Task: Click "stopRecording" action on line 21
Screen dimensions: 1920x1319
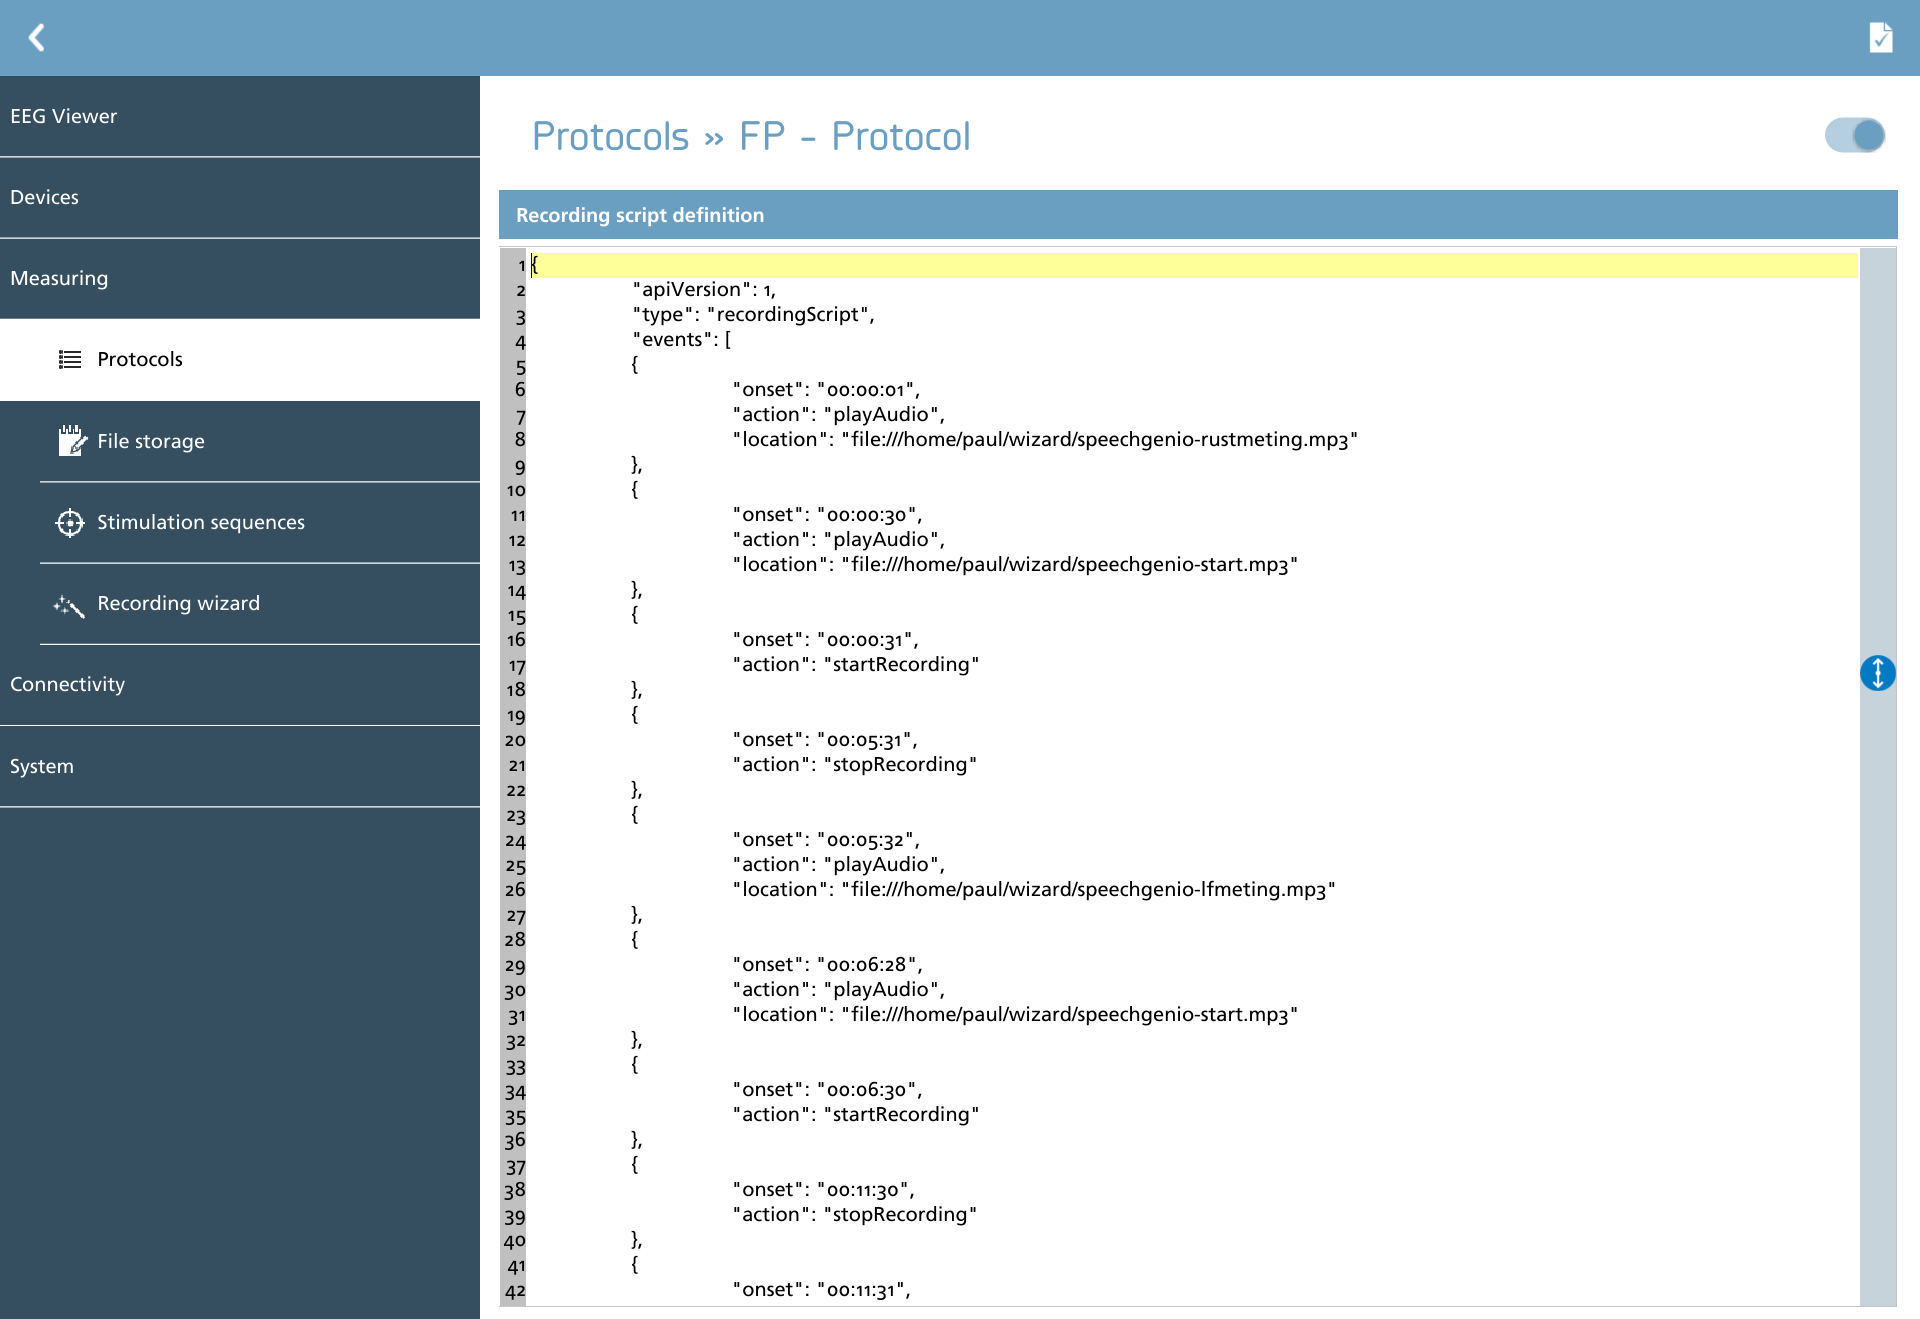Action: click(x=854, y=764)
